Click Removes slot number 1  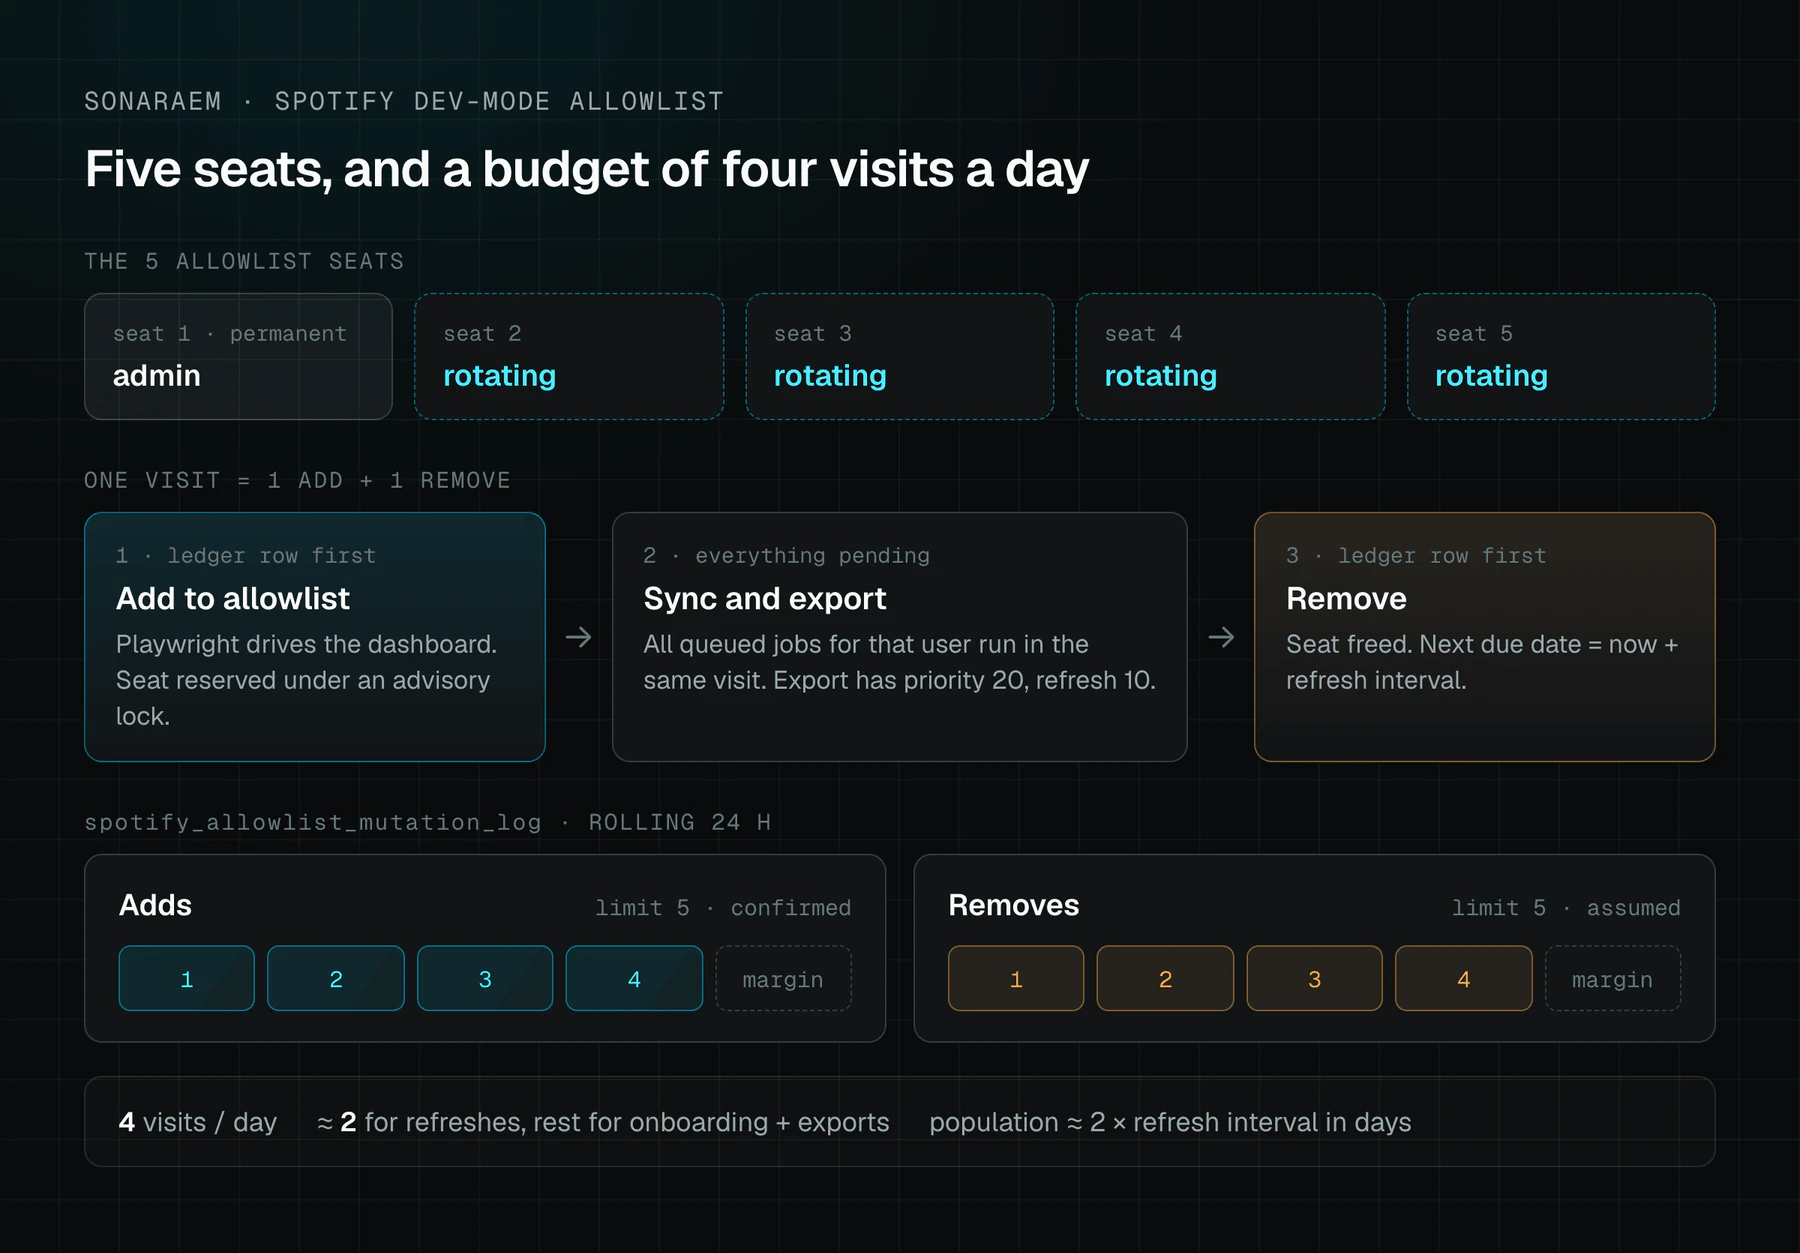coord(1016,978)
